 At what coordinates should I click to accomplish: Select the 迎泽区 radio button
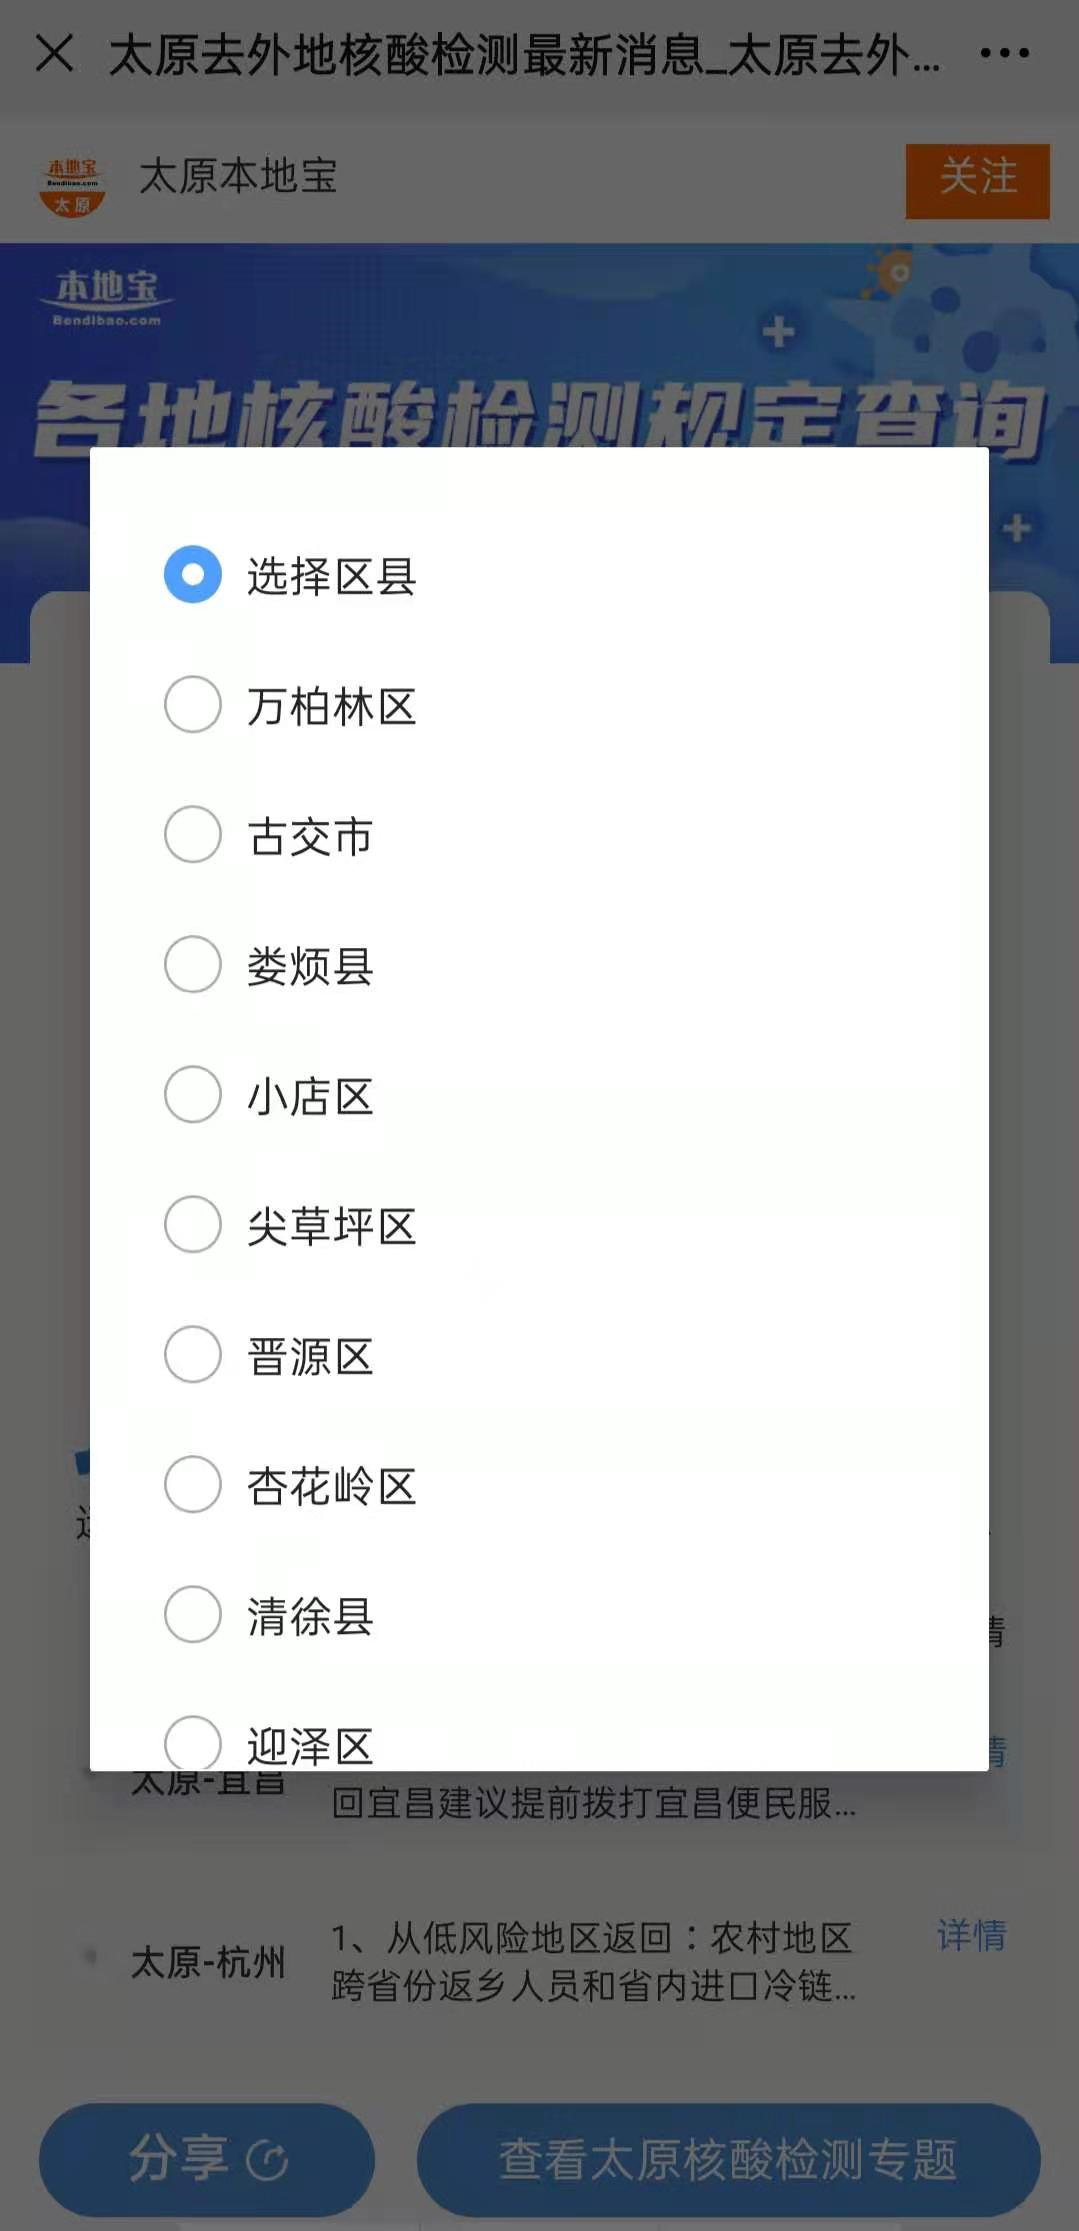point(193,1743)
